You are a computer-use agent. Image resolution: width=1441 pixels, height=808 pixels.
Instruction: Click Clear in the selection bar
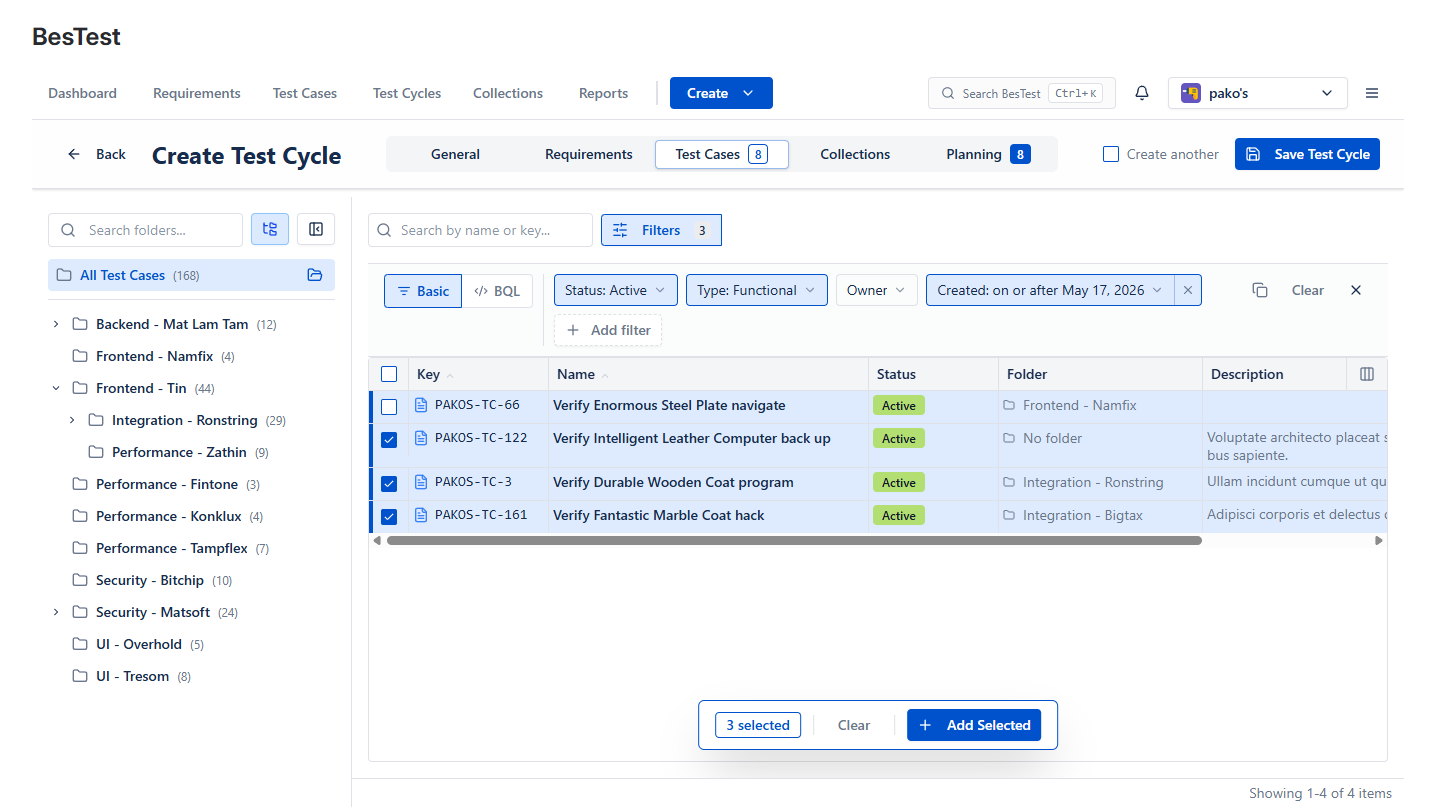854,725
